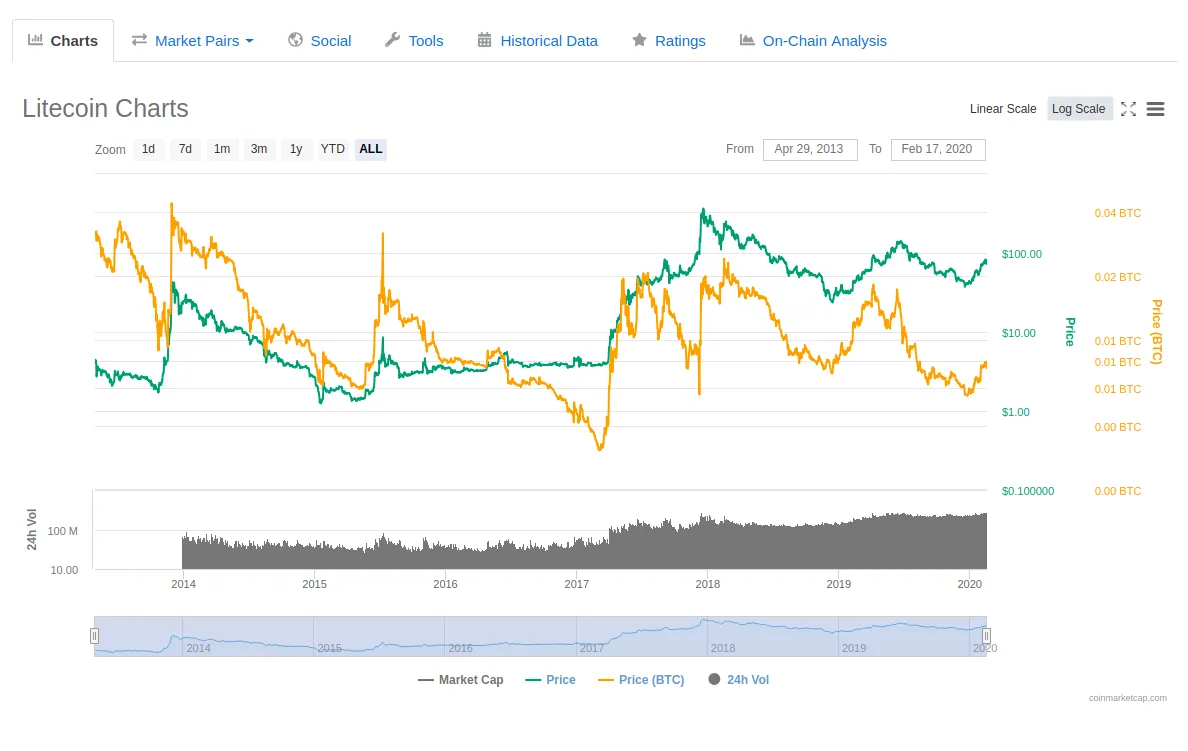Image resolution: width=1188 pixels, height=751 pixels.
Task: Click the star icon next to Ratings
Action: pyautogui.click(x=639, y=39)
